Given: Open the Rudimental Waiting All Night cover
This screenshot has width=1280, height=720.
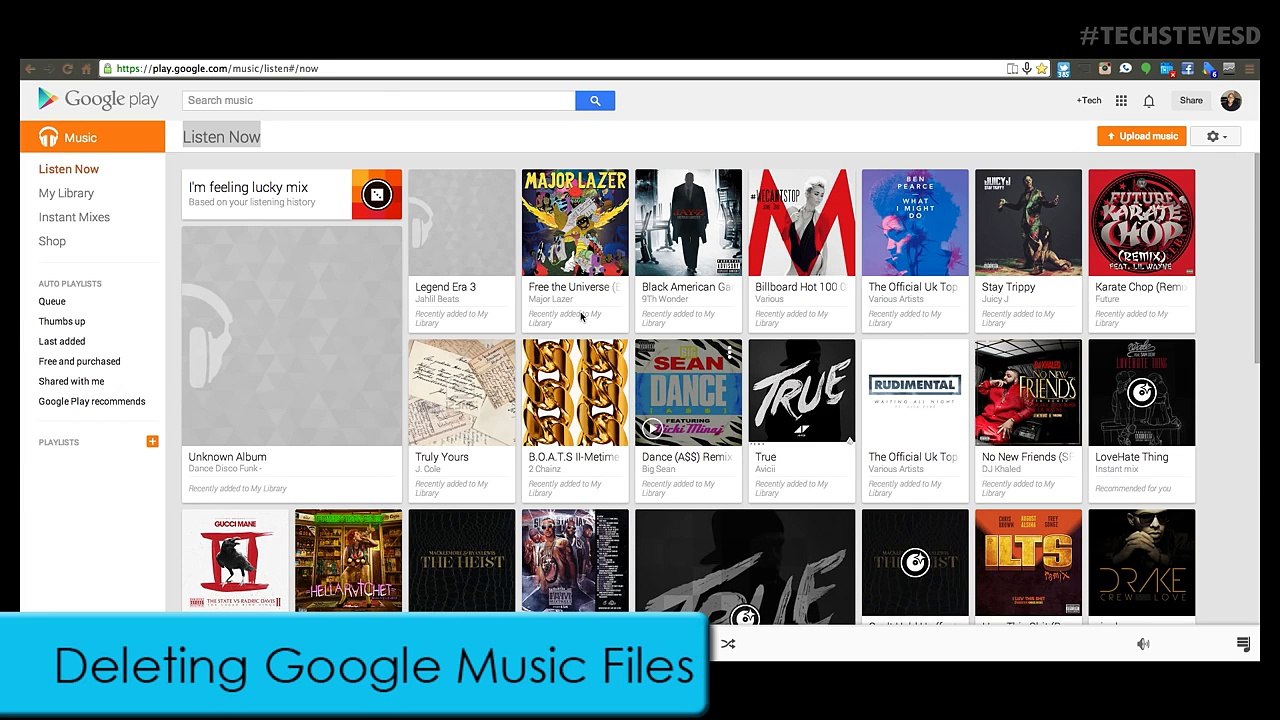Looking at the screenshot, I should pos(915,392).
